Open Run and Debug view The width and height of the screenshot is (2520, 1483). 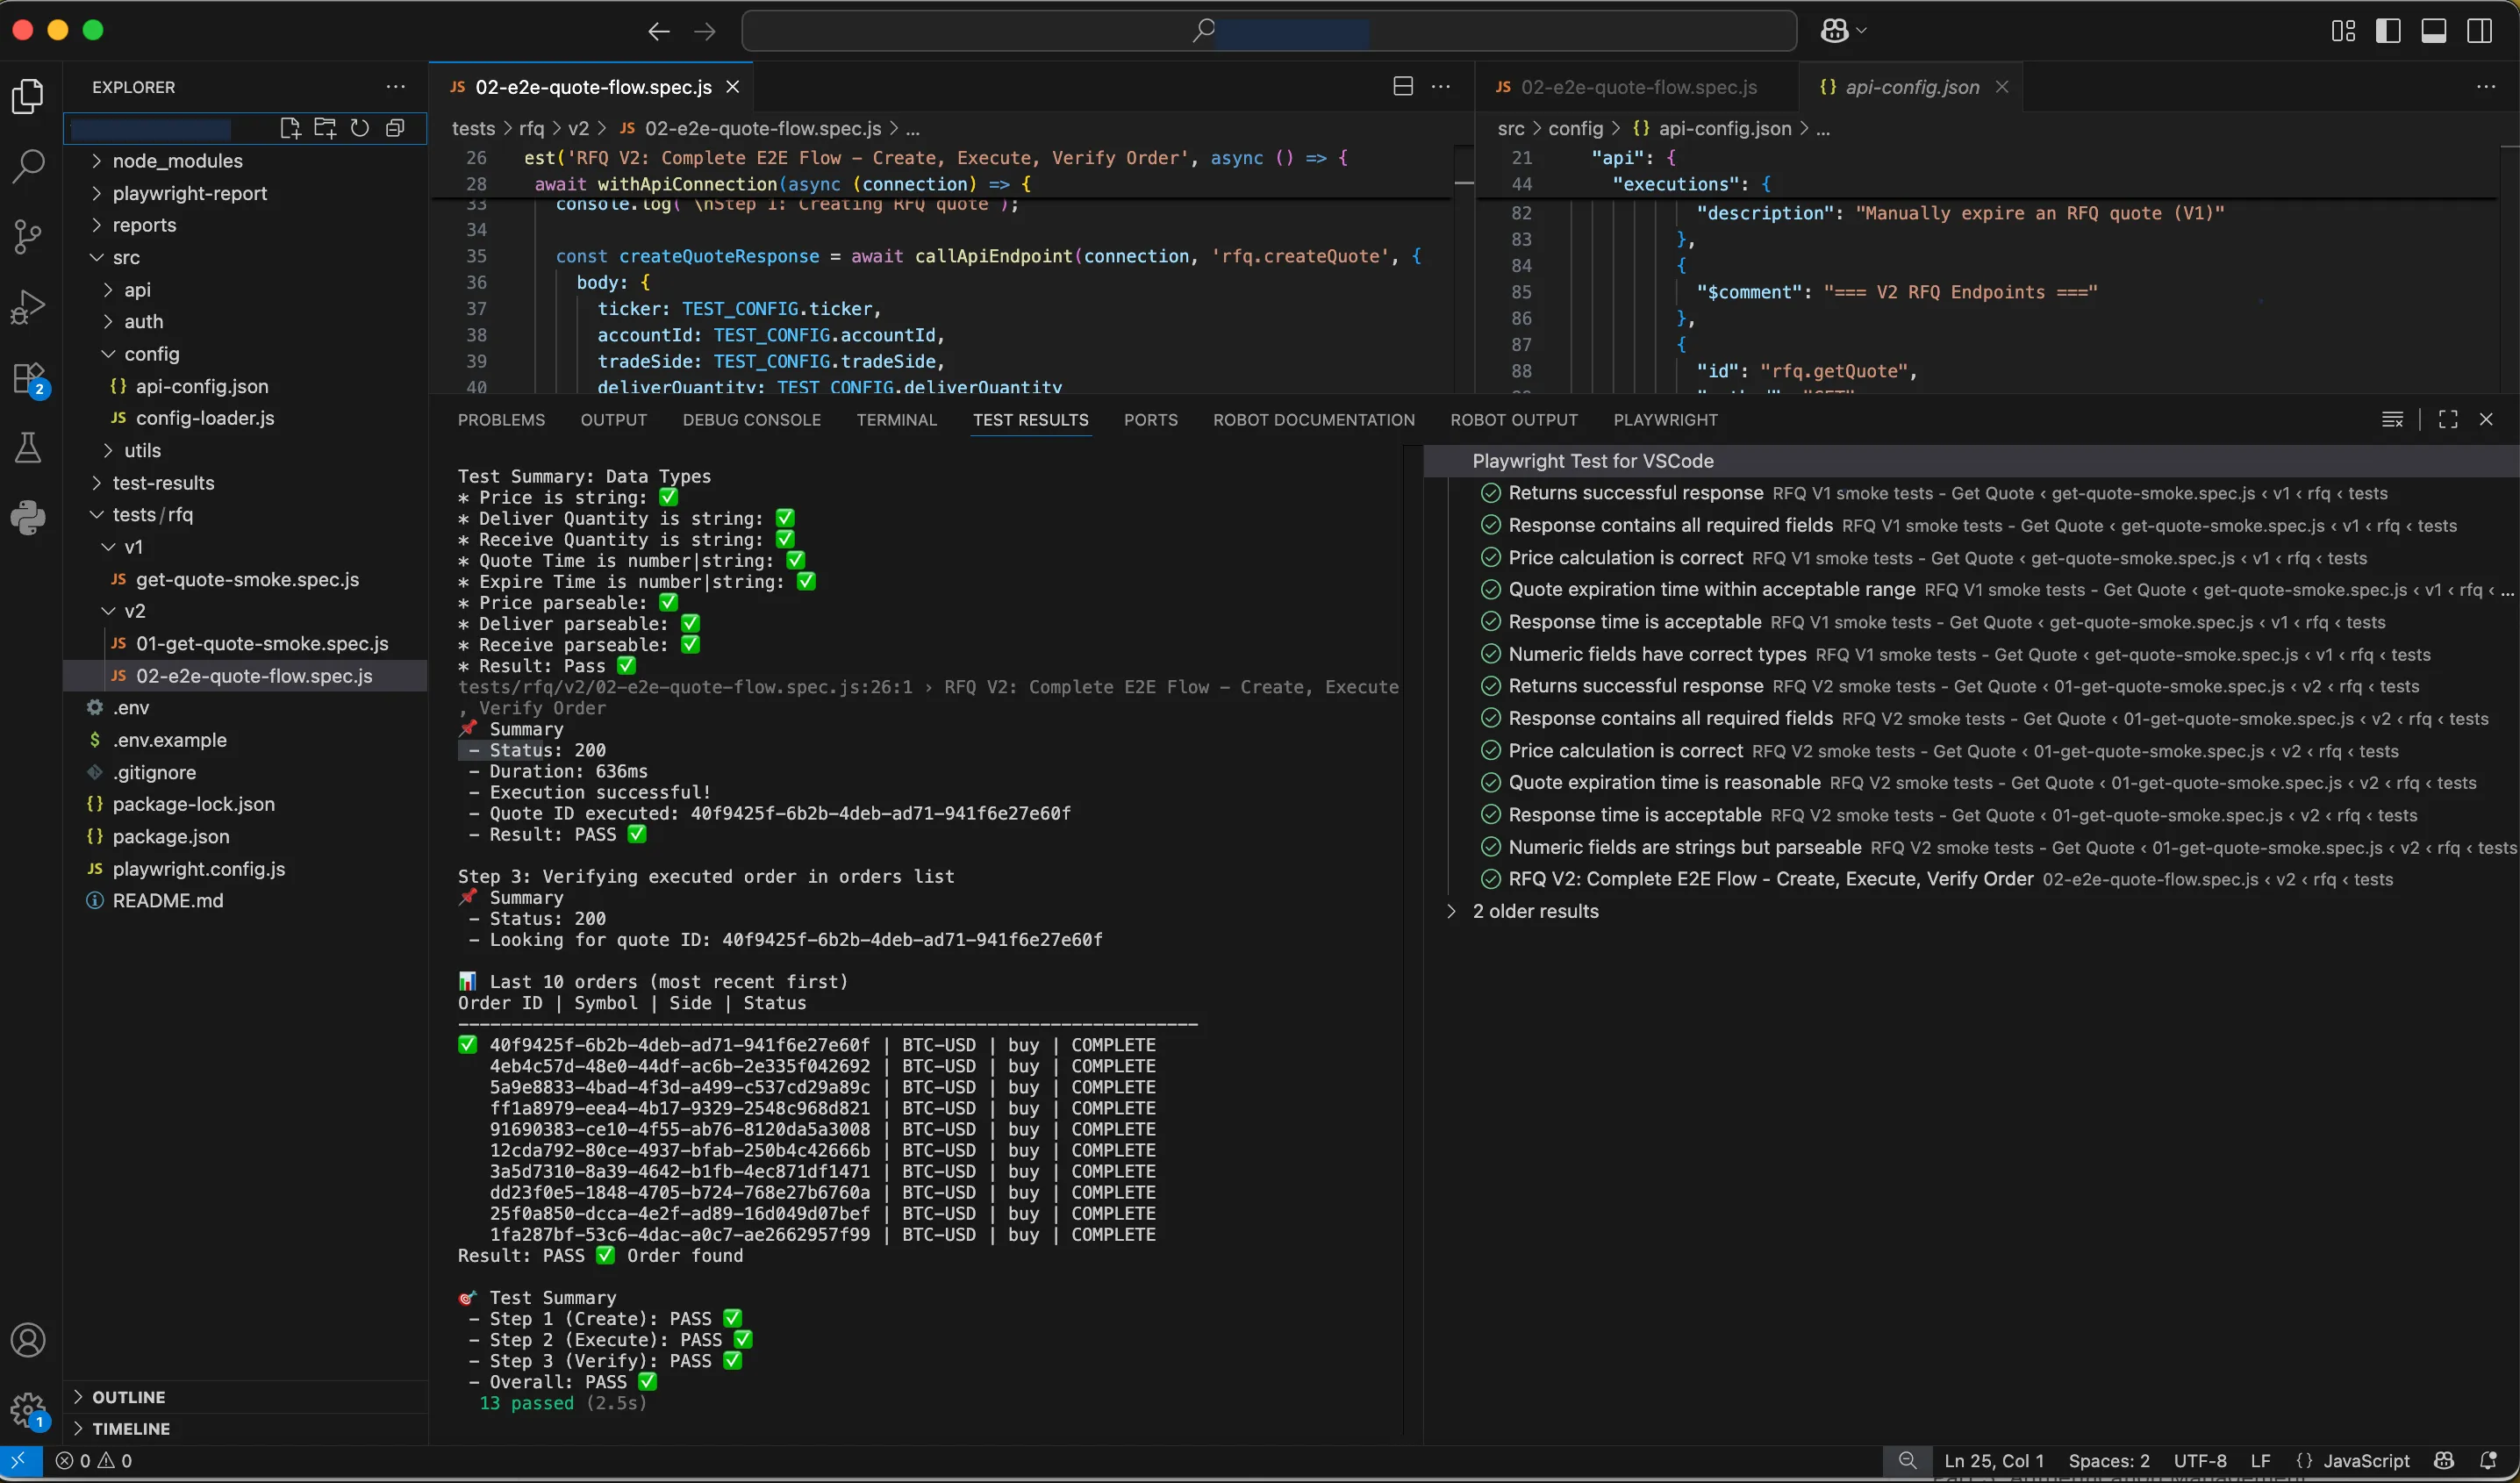28,307
